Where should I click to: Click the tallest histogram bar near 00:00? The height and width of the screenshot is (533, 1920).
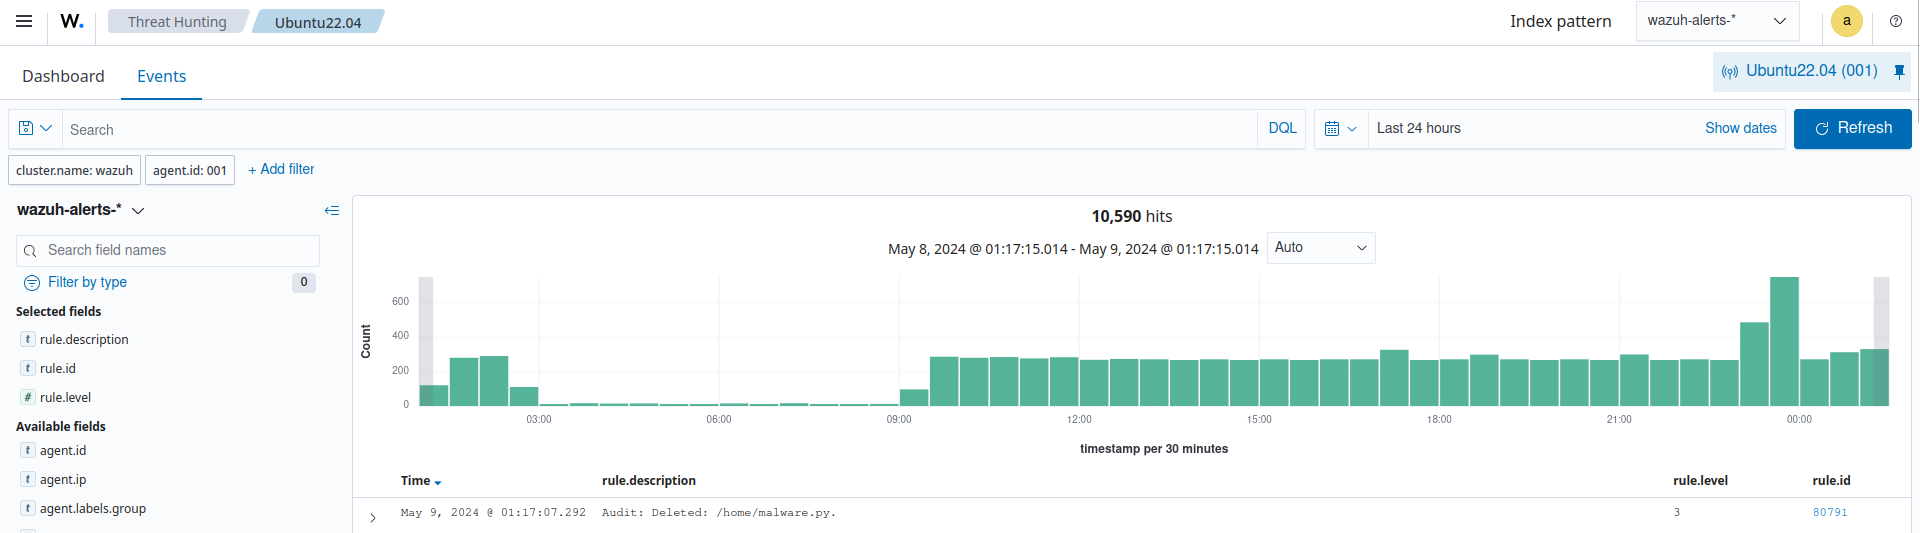1784,341
